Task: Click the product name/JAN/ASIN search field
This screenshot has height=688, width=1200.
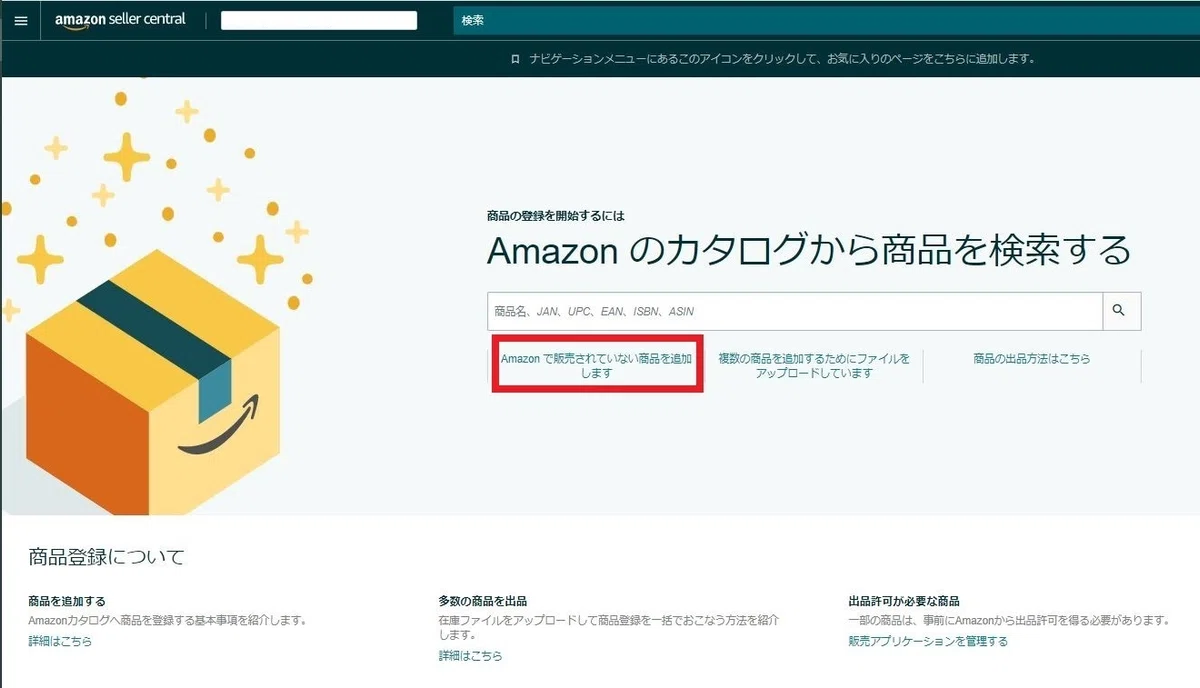Action: click(x=795, y=311)
